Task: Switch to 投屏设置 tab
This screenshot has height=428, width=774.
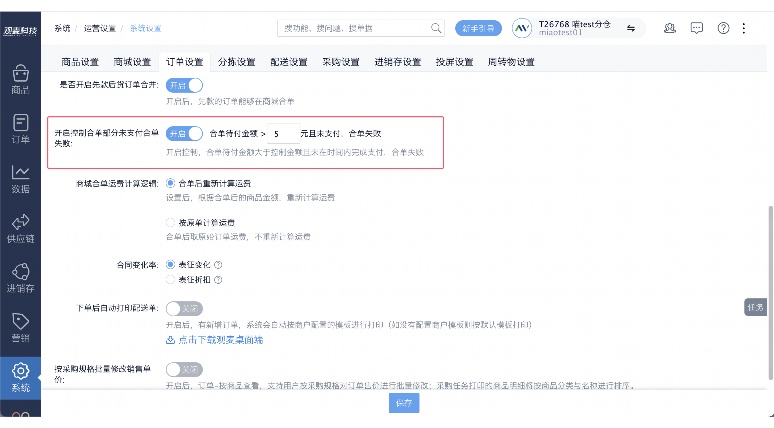Action: click(454, 62)
